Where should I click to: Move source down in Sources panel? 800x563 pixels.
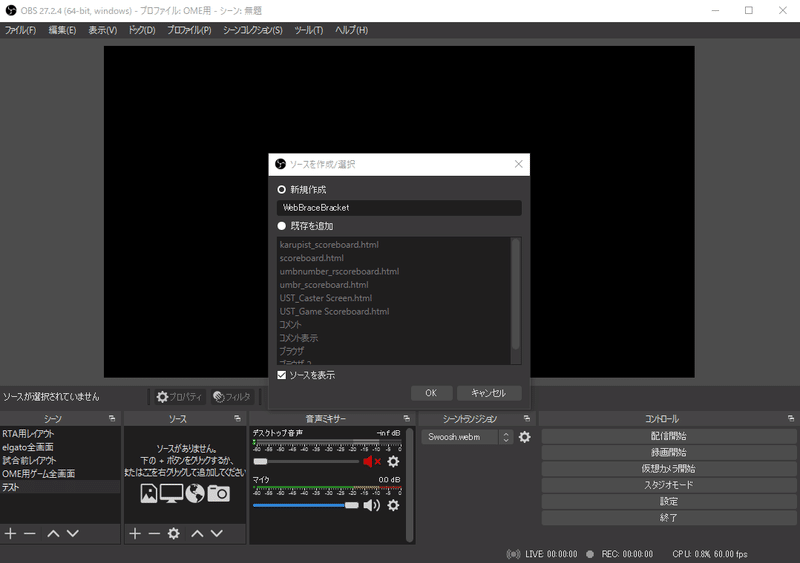coord(217,533)
